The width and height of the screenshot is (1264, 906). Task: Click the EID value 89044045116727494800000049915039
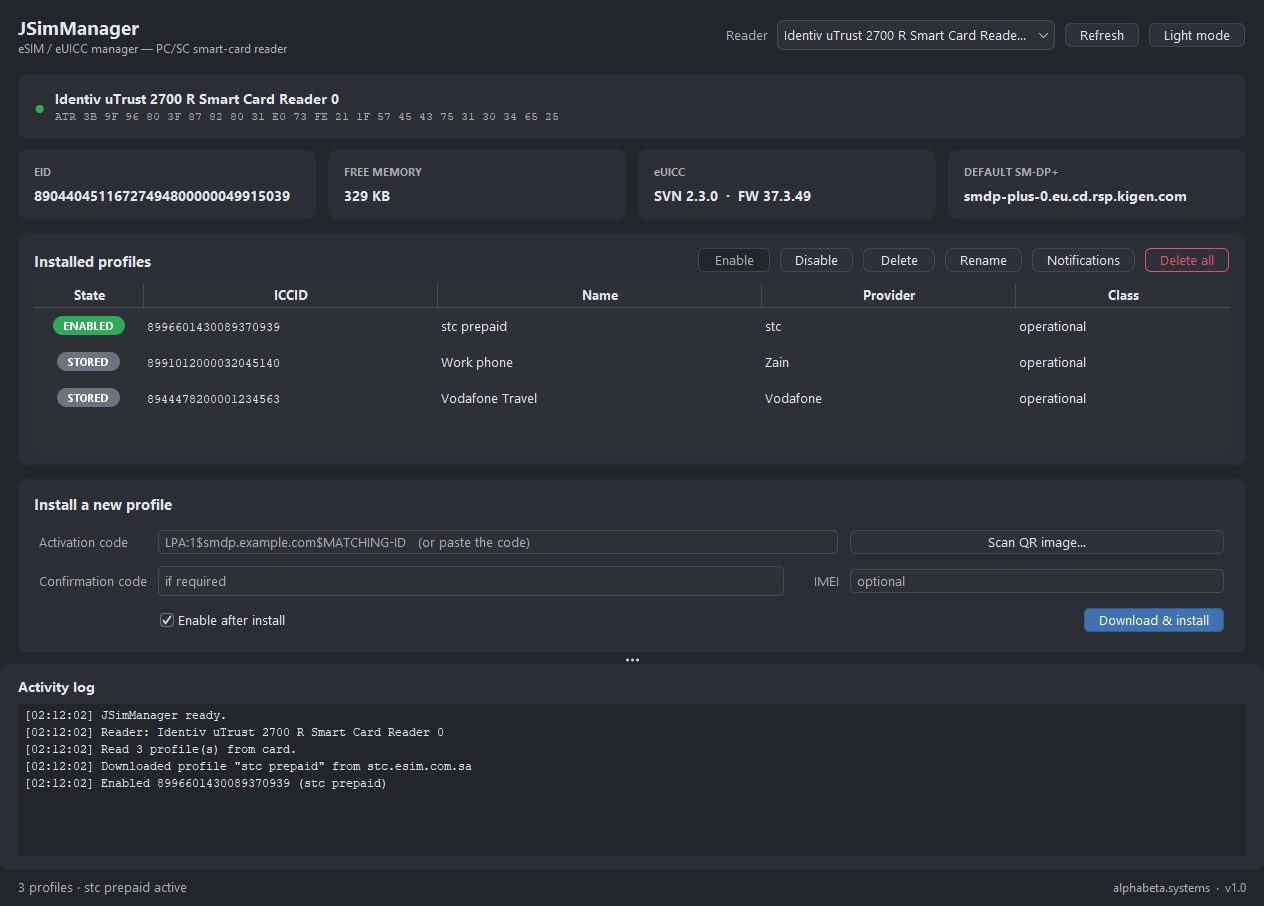point(162,196)
